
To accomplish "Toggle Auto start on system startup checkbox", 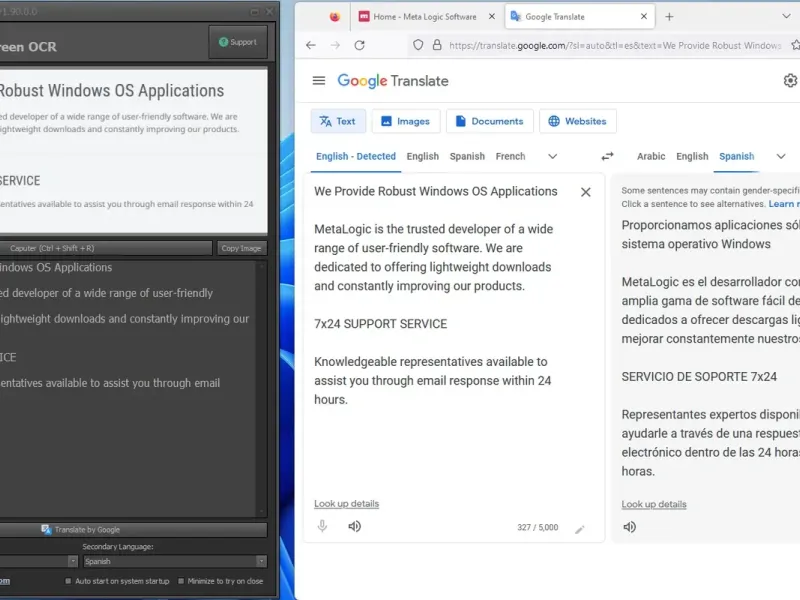I will tap(68, 581).
